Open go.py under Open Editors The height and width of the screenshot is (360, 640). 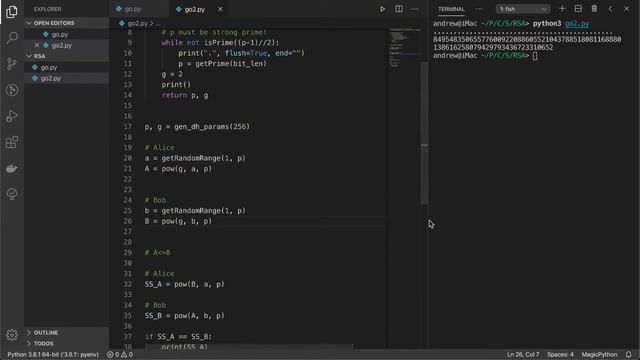[60, 35]
